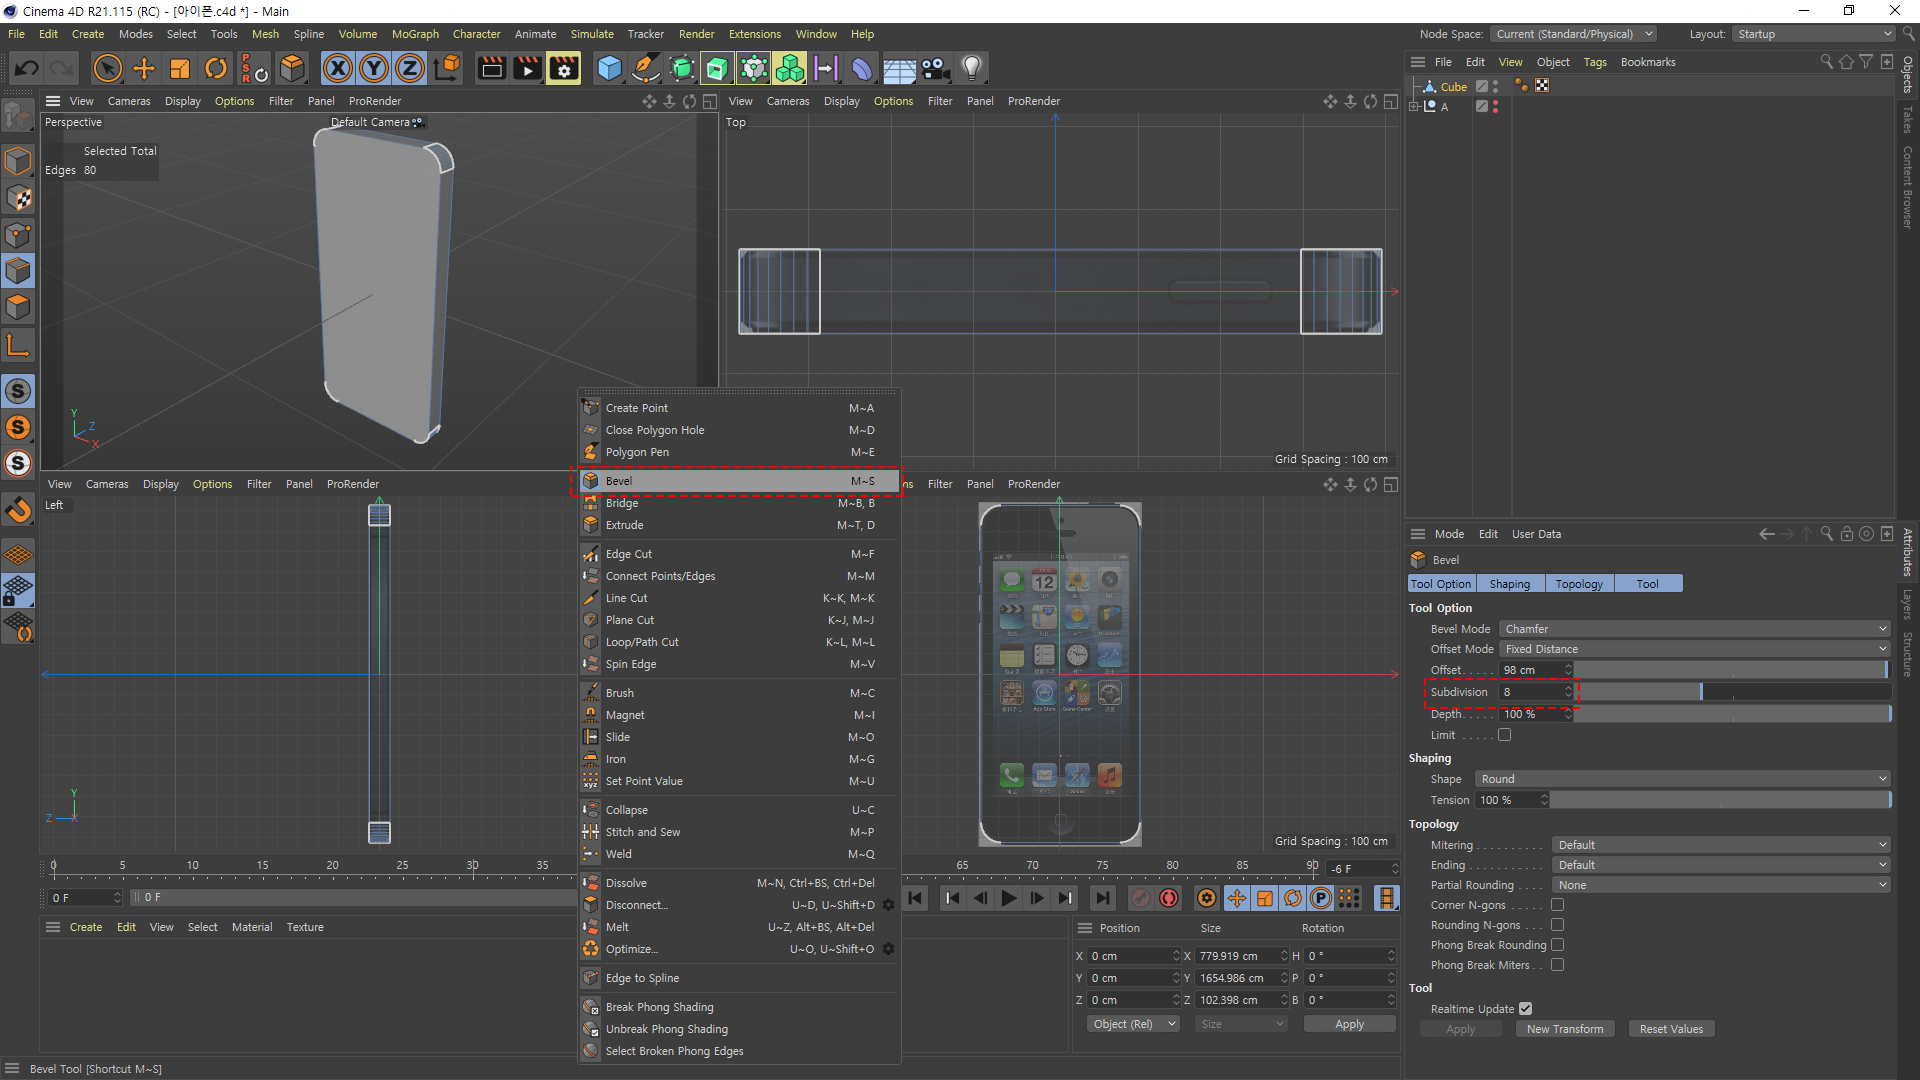This screenshot has width=1920, height=1080.
Task: Click the Undo arrow icon
Action: coord(27,68)
